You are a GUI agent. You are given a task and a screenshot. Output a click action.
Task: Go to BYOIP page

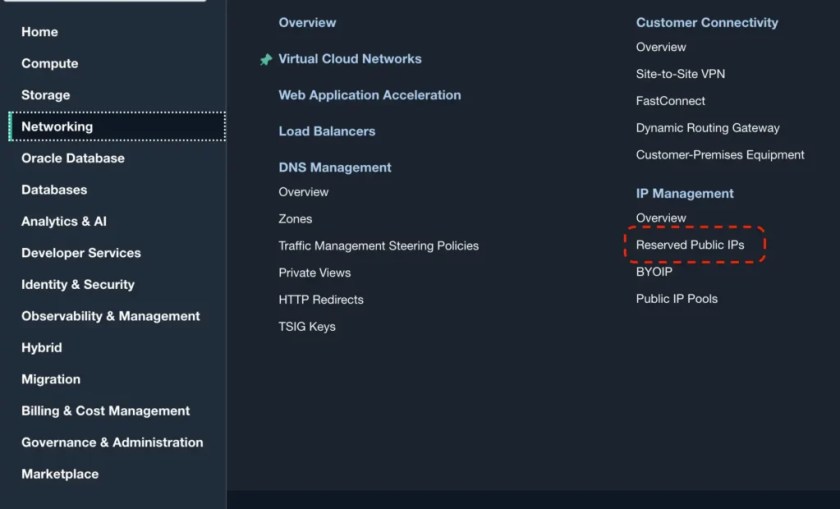pyautogui.click(x=654, y=272)
